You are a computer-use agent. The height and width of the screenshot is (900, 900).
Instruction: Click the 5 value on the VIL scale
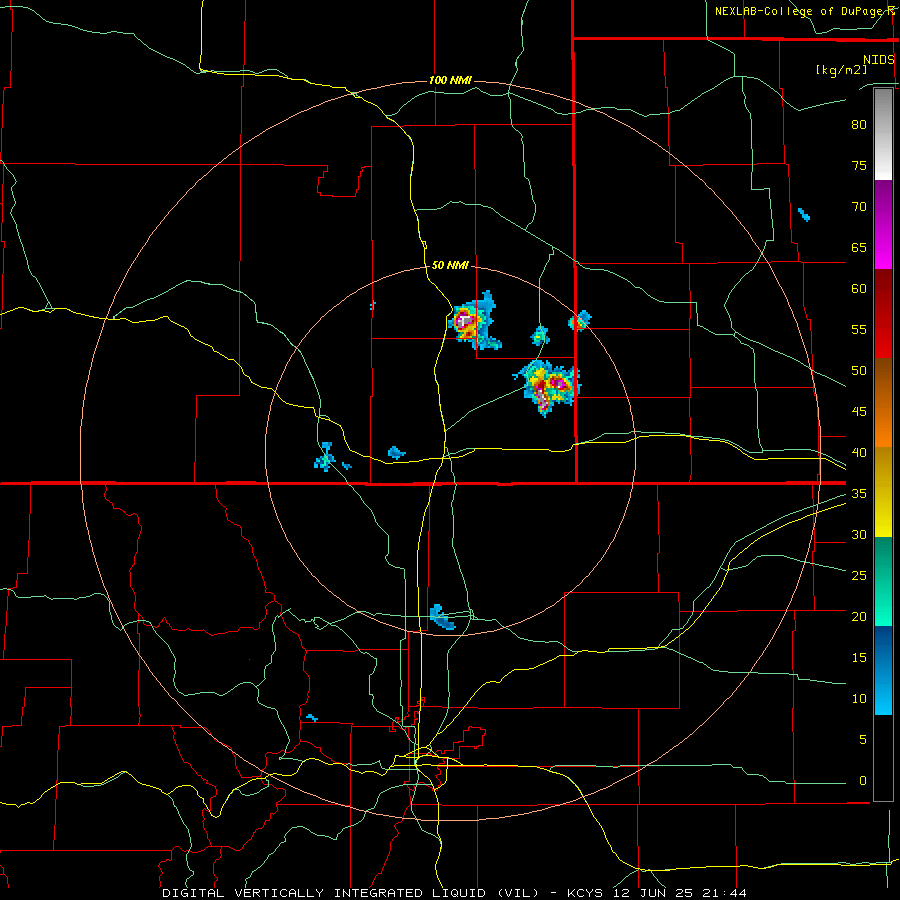[863, 739]
